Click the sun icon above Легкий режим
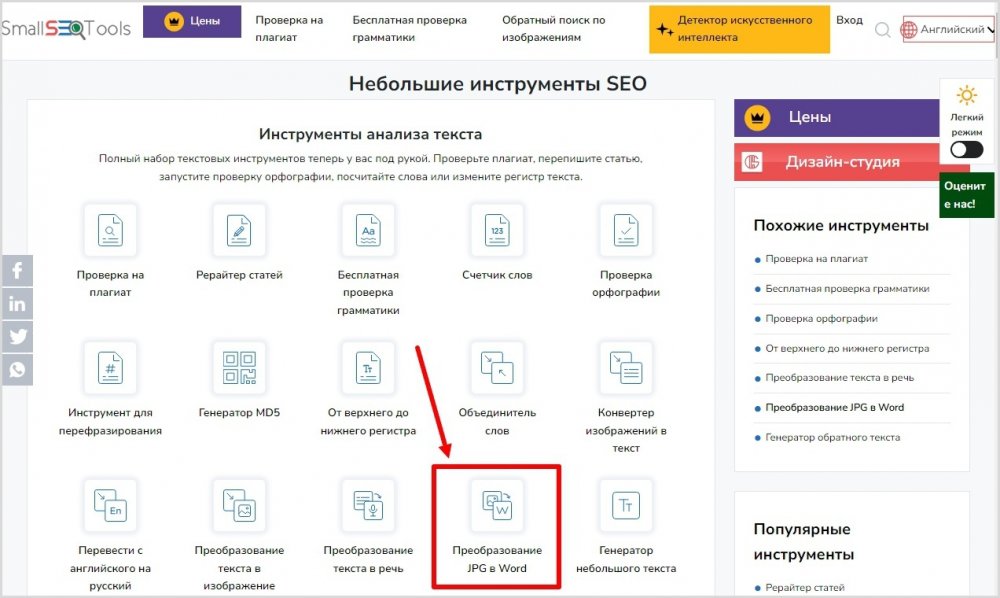This screenshot has width=1000, height=598. tap(966, 96)
